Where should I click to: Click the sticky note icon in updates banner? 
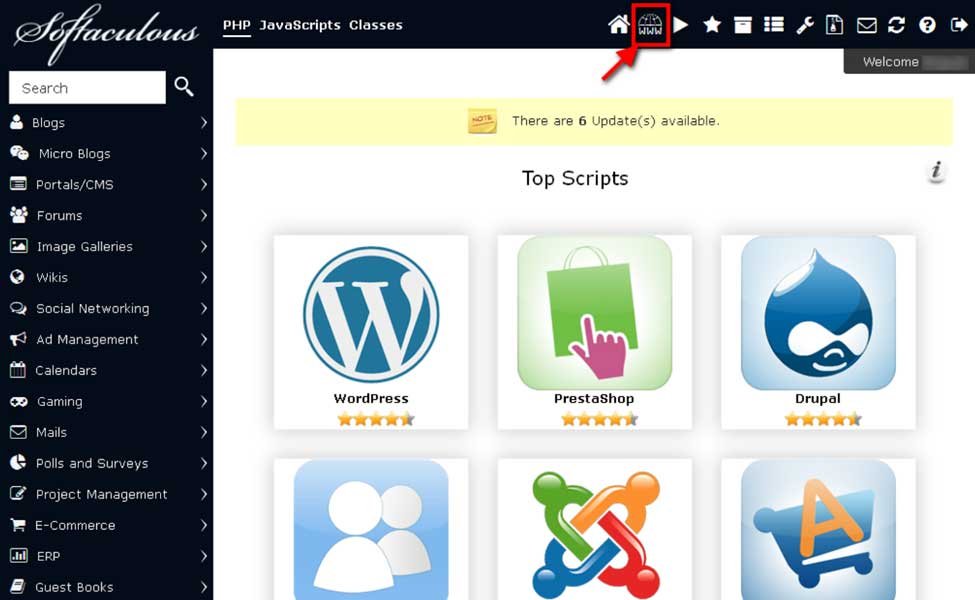click(482, 121)
